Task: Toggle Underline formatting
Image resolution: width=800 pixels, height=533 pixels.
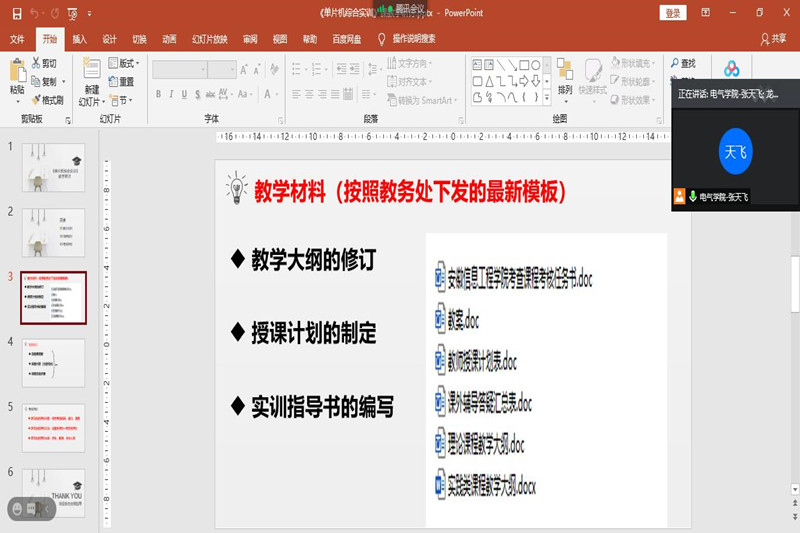Action: (184, 94)
